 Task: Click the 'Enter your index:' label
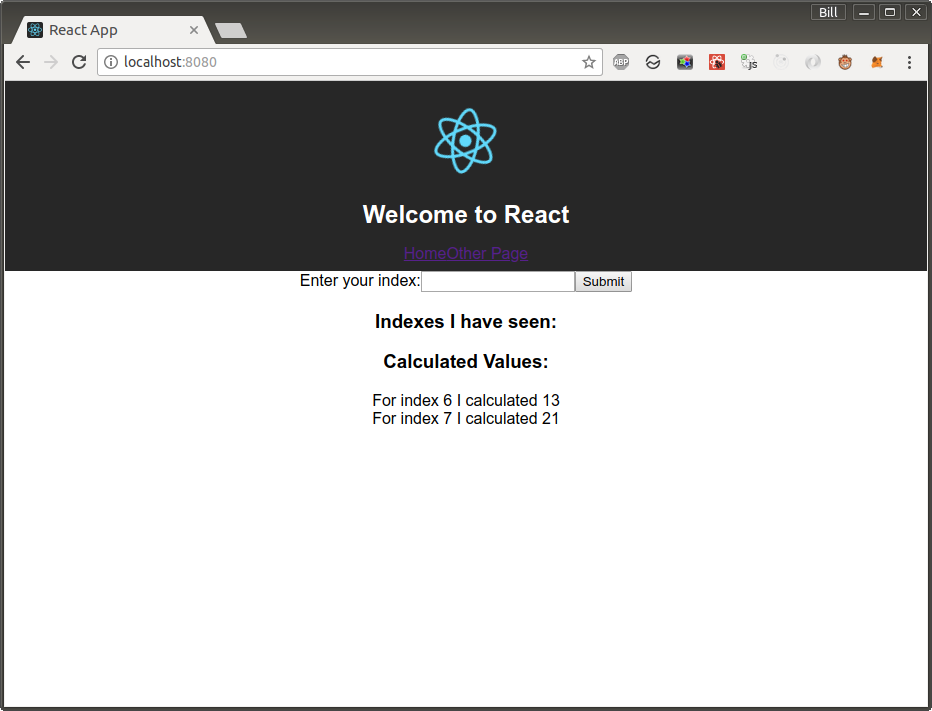(x=360, y=281)
